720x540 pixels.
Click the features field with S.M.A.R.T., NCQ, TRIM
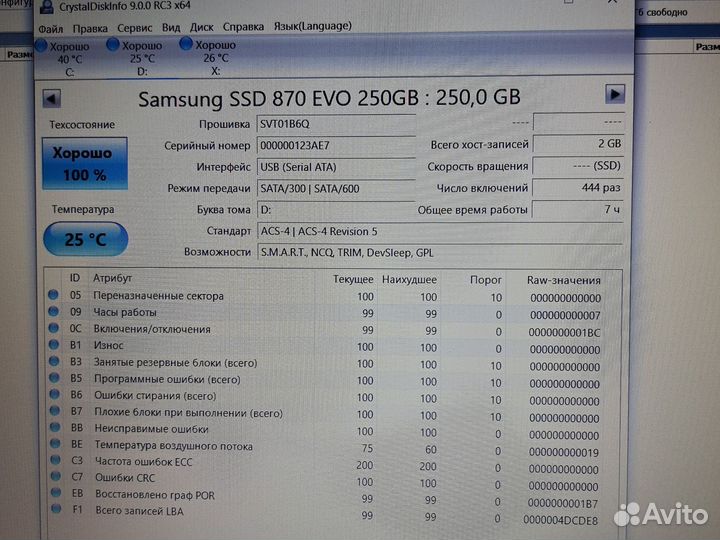[x=440, y=252]
